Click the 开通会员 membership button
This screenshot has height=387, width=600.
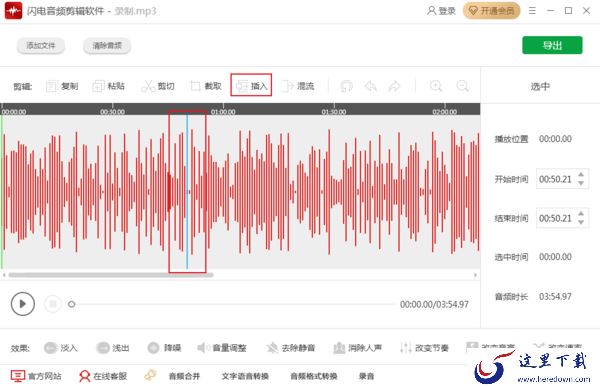coord(491,11)
